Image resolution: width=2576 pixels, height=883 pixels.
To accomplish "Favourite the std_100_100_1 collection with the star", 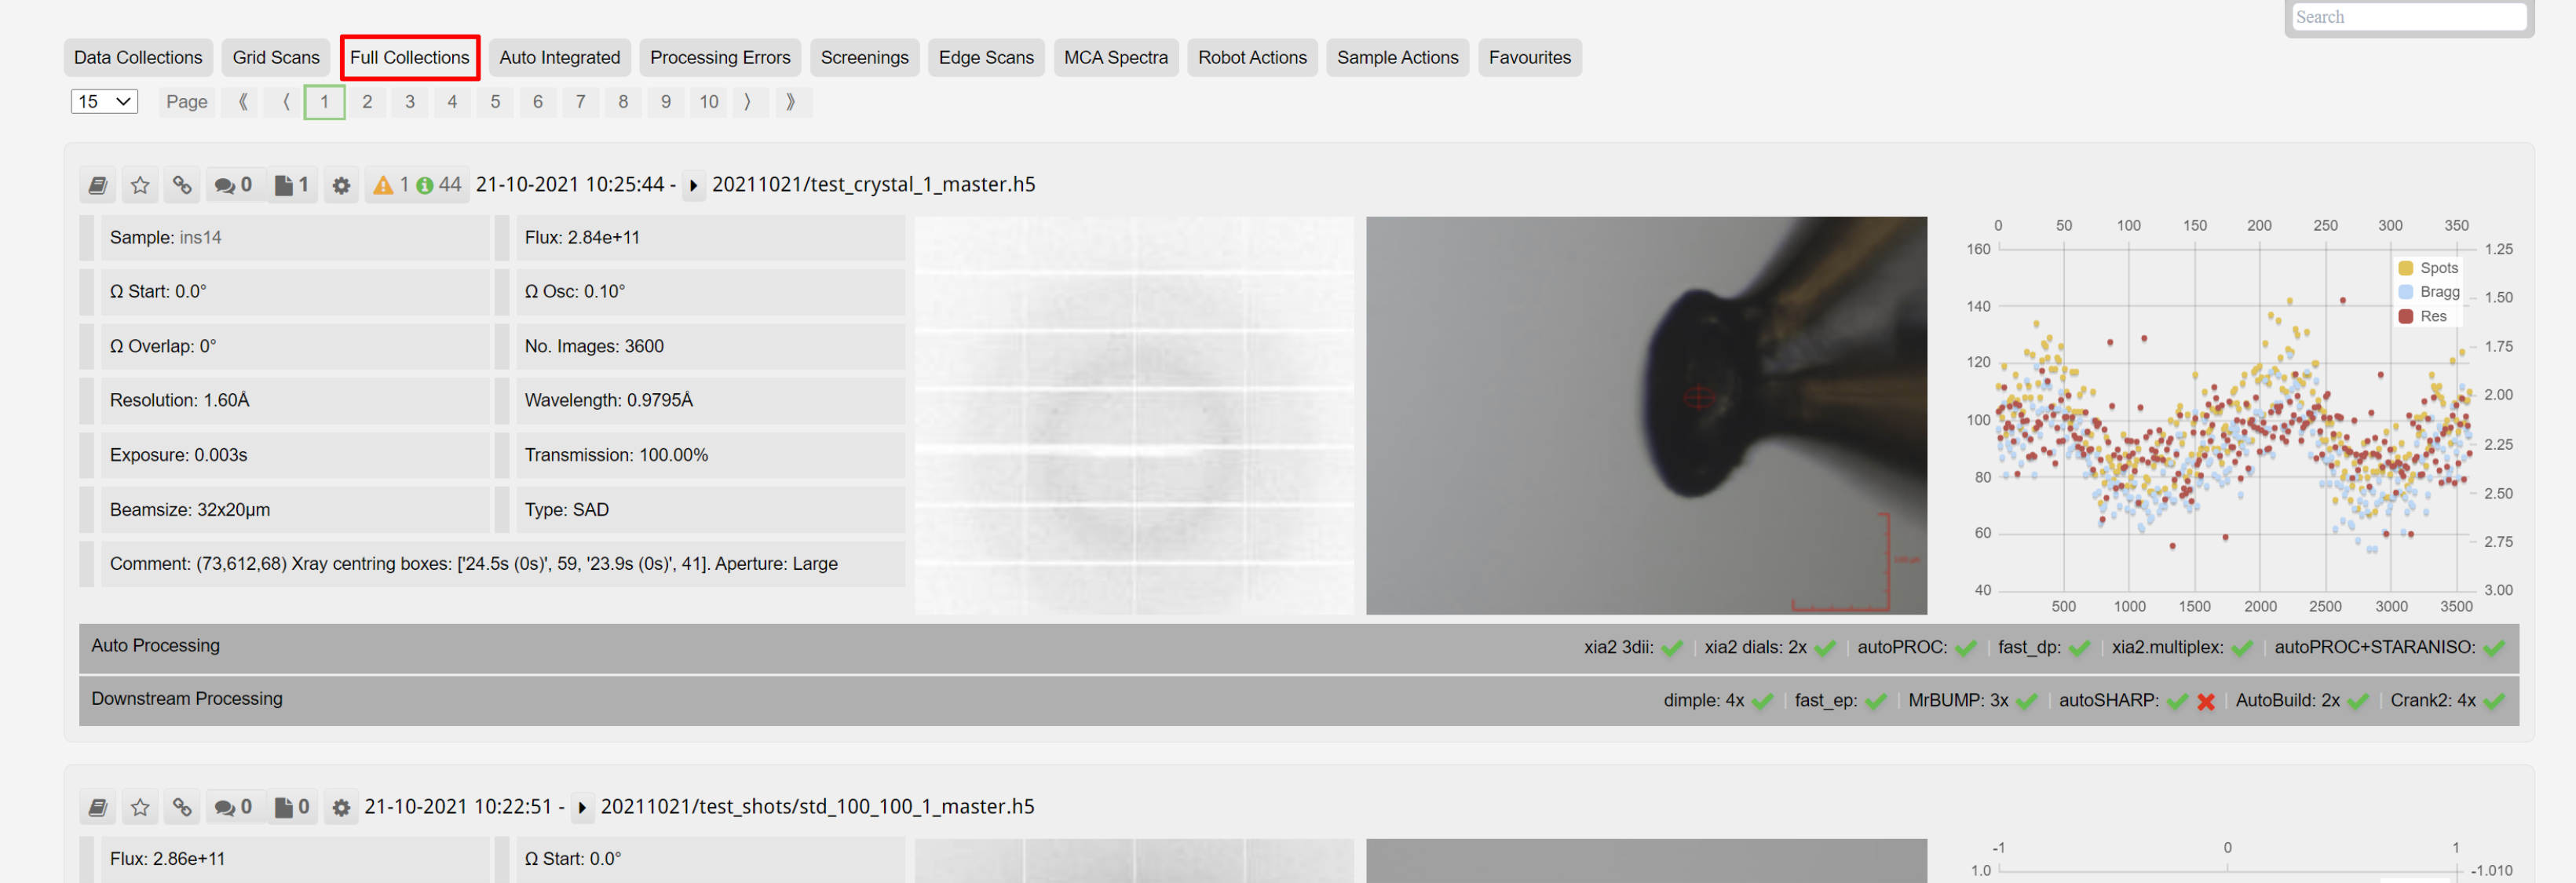I will pyautogui.click(x=140, y=807).
